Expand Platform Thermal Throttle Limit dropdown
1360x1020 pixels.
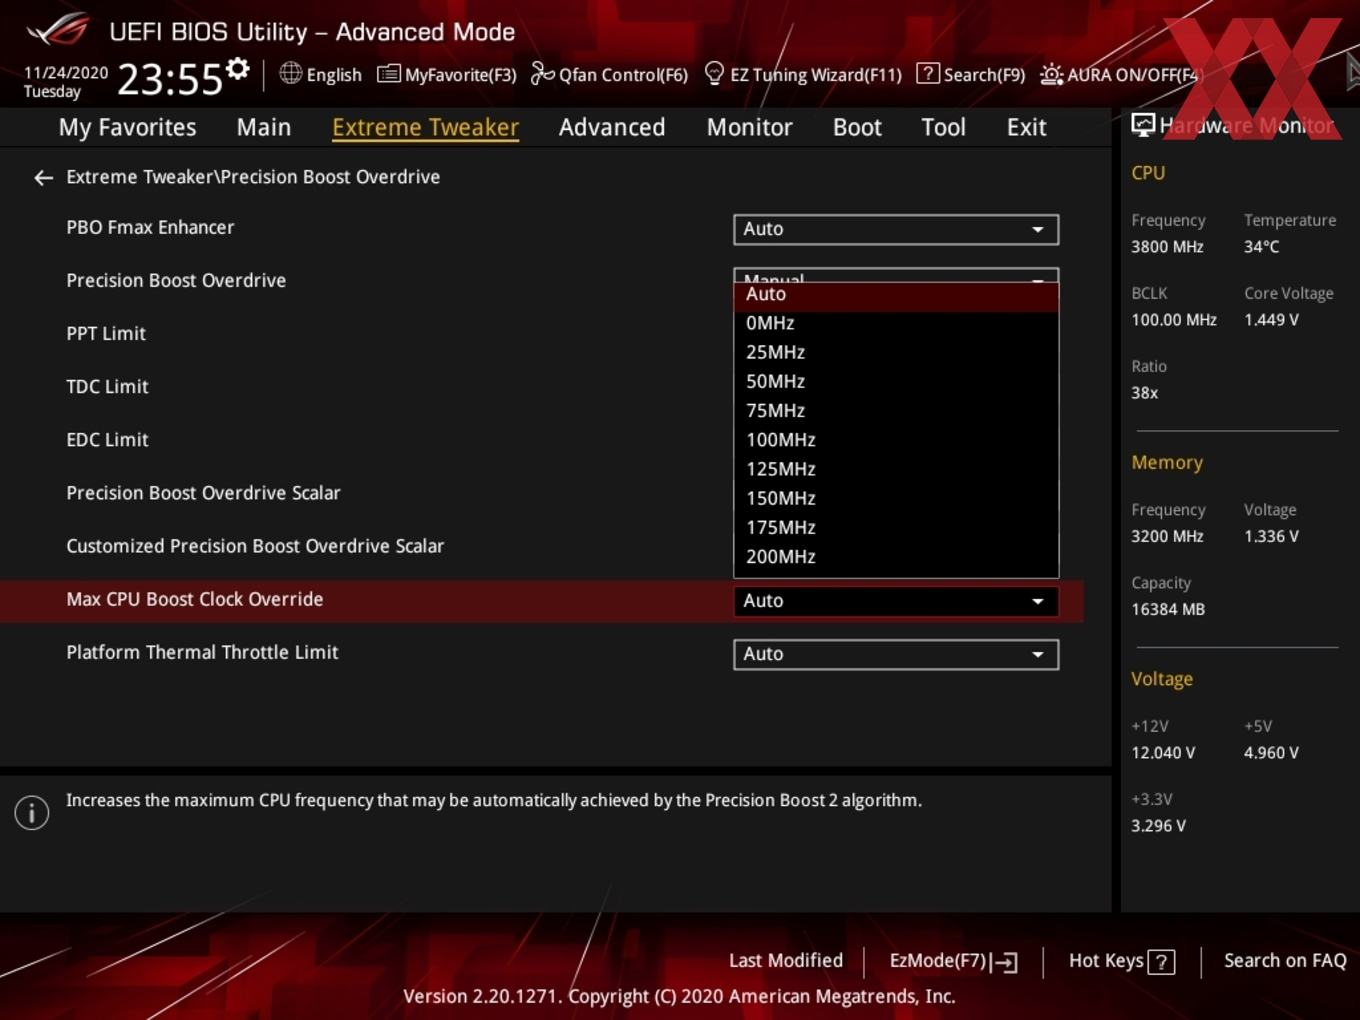(896, 654)
